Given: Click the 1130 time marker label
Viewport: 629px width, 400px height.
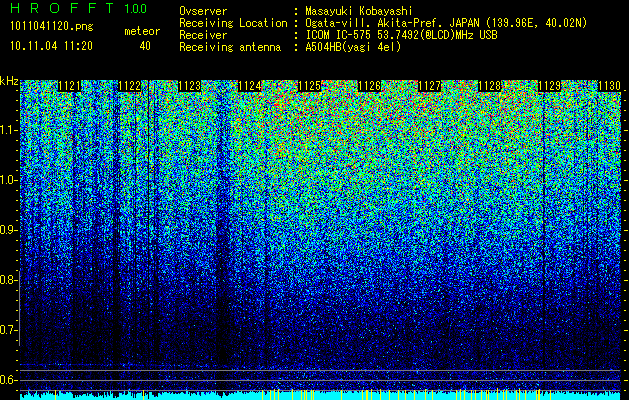Looking at the screenshot, I should point(610,86).
